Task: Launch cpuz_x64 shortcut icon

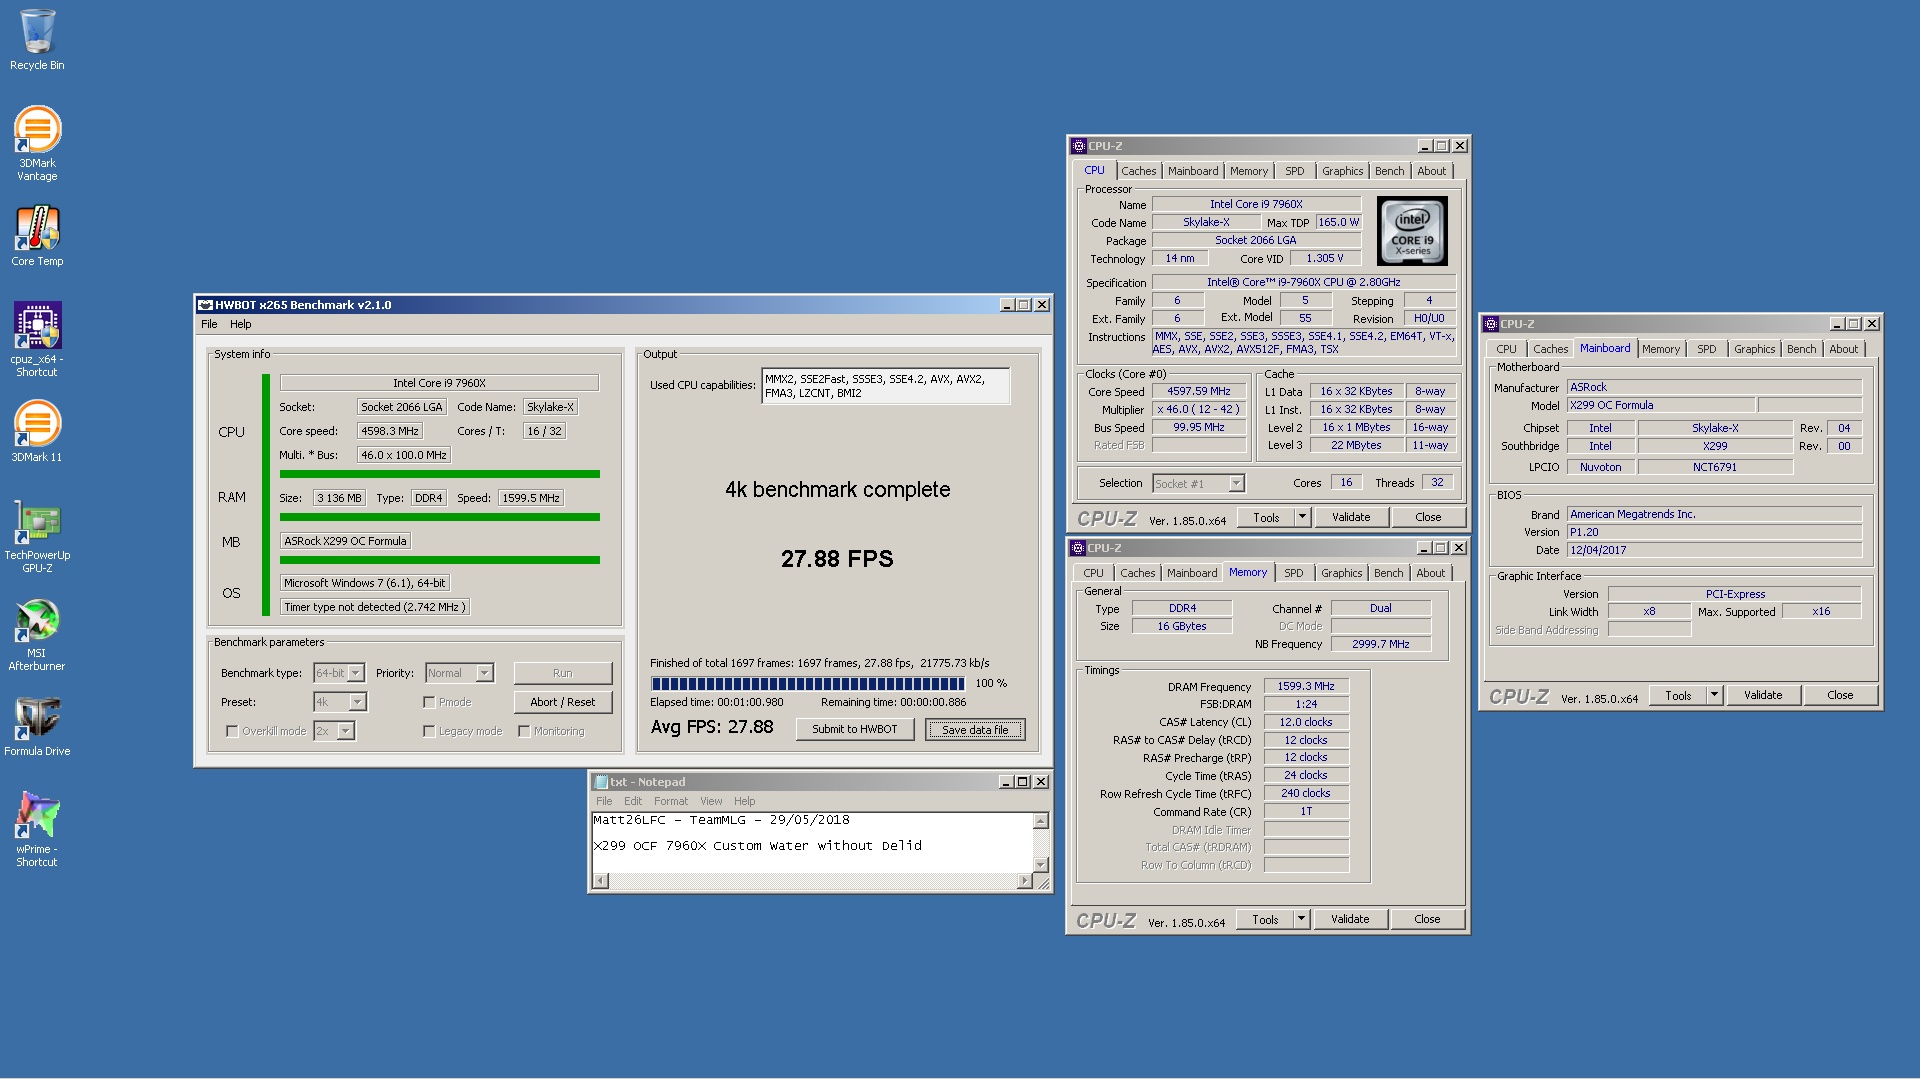Action: point(37,339)
